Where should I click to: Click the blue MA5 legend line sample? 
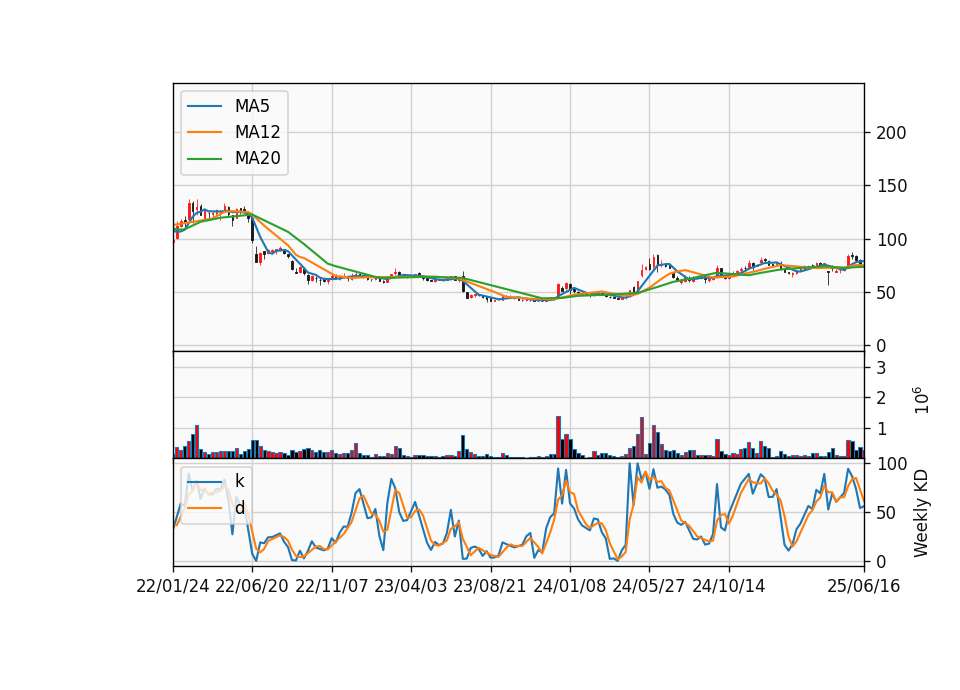[x=204, y=106]
